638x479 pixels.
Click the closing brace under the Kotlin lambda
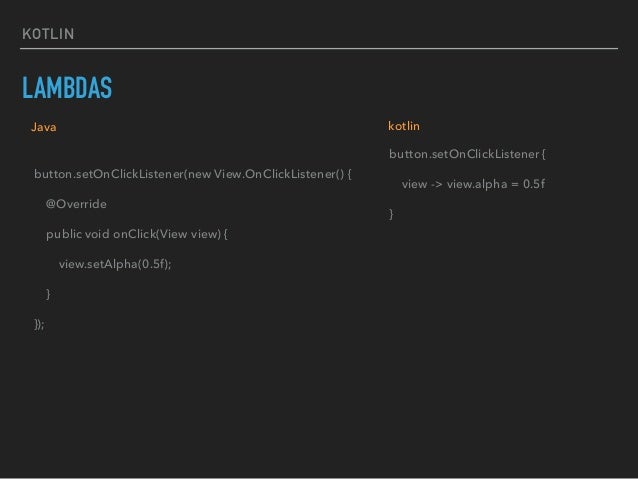391,214
